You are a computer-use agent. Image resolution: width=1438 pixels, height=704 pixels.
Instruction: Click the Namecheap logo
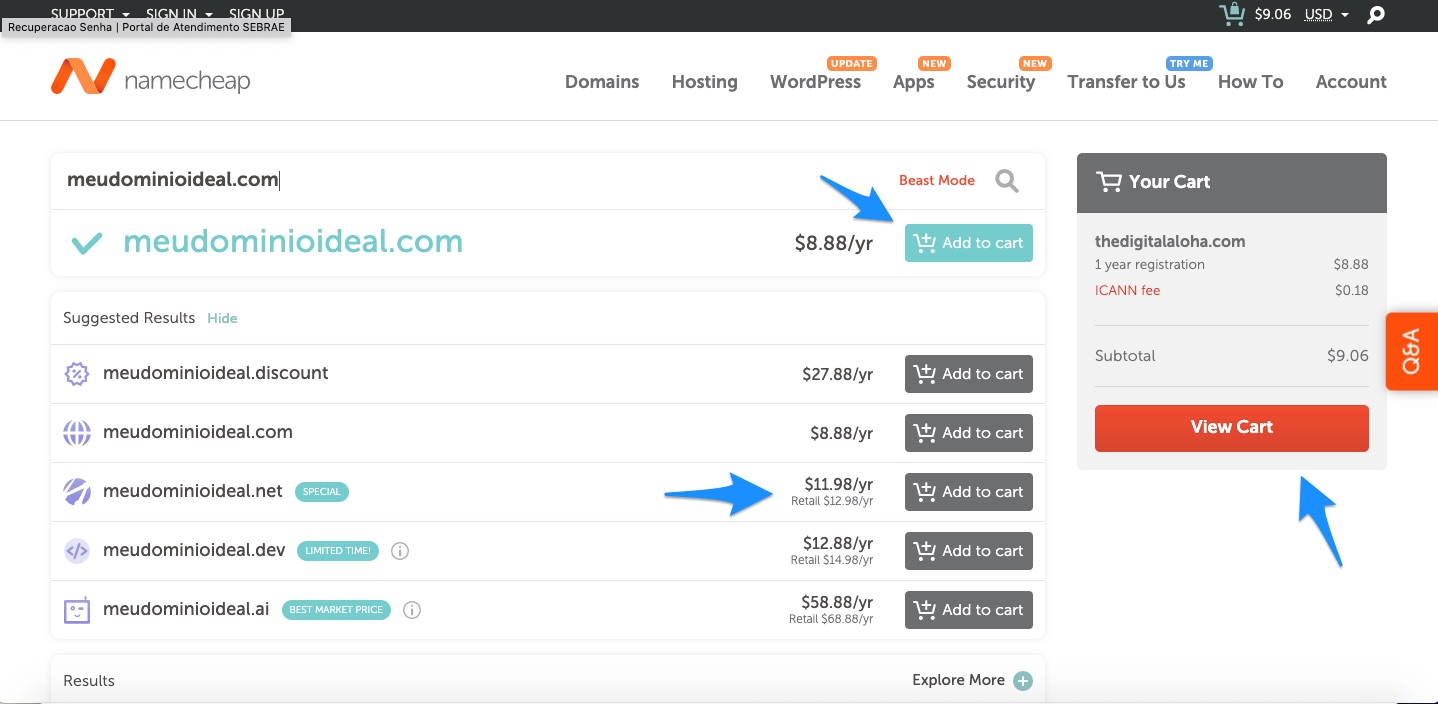point(150,77)
